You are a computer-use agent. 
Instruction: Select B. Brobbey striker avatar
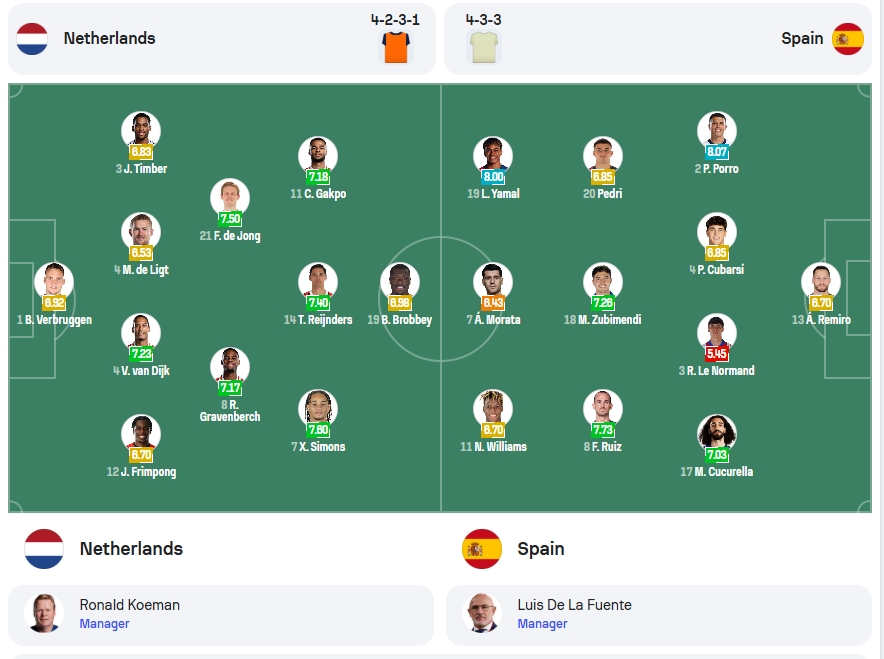point(400,282)
